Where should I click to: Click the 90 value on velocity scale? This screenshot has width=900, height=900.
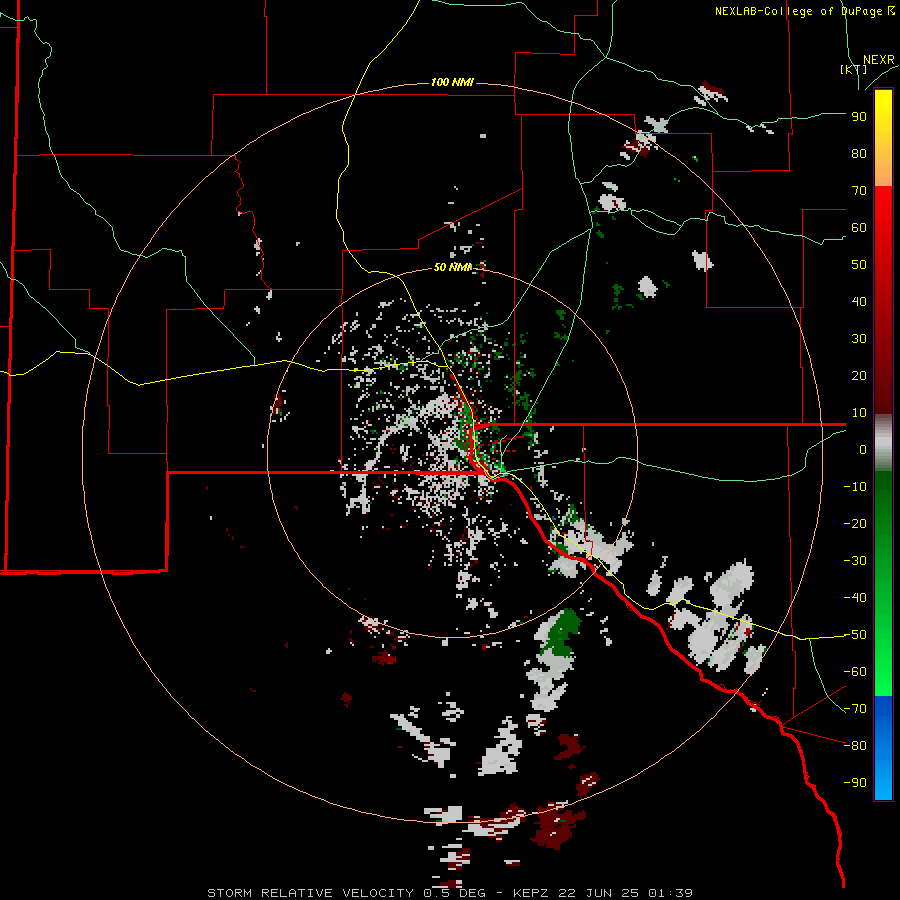pos(859,117)
